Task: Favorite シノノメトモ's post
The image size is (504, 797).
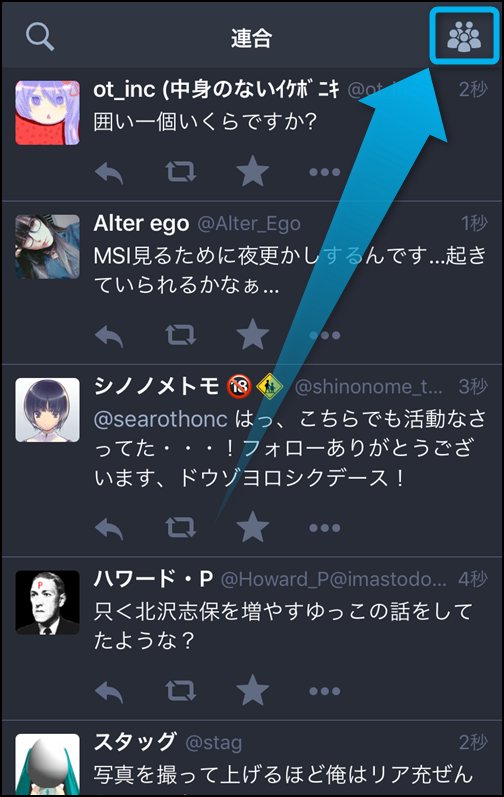Action: [253, 527]
